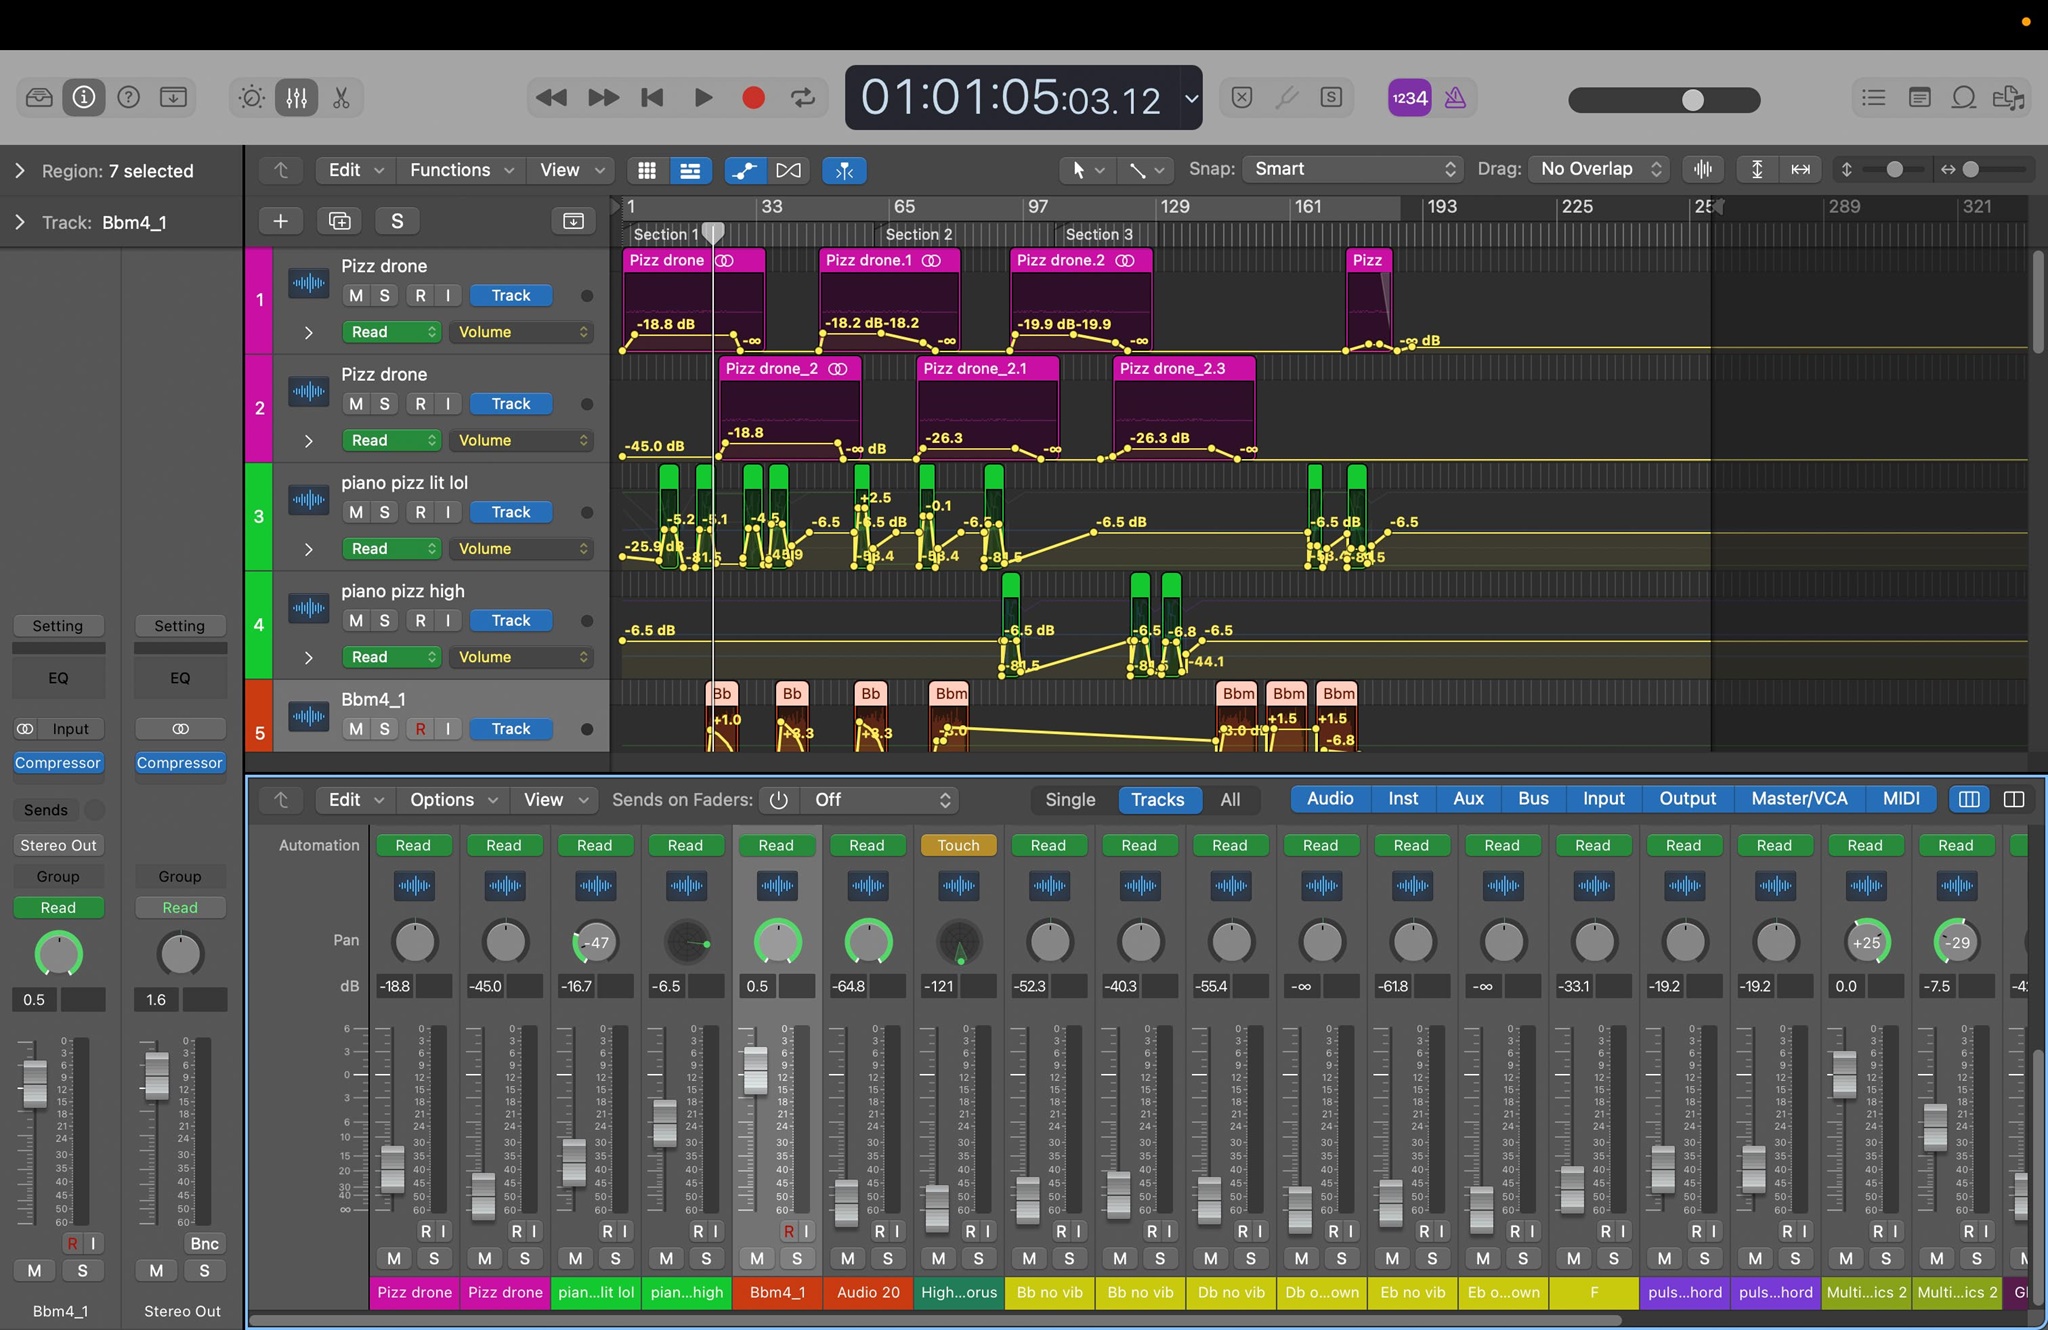The height and width of the screenshot is (1330, 2048).
Task: Click the volume fader on Bbm4_1 mixer channel
Action: click(x=756, y=1070)
